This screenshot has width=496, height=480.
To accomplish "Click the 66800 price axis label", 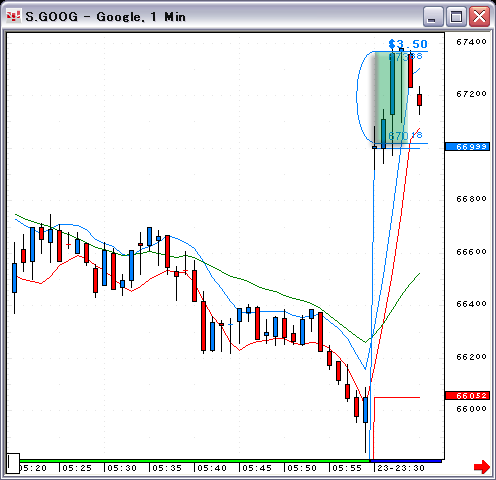I will (x=471, y=199).
